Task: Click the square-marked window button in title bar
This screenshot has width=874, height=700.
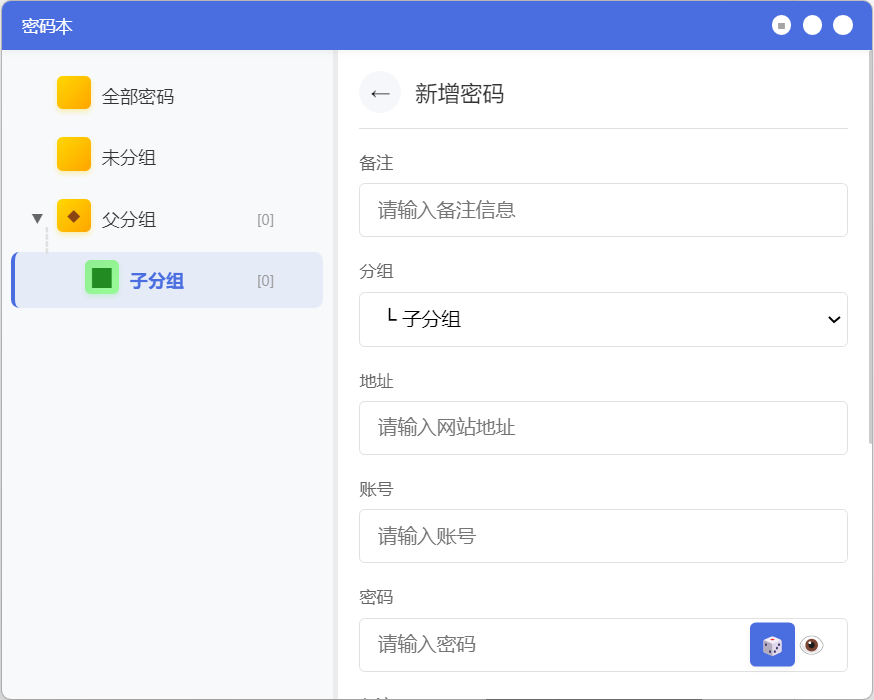Action: click(x=781, y=25)
